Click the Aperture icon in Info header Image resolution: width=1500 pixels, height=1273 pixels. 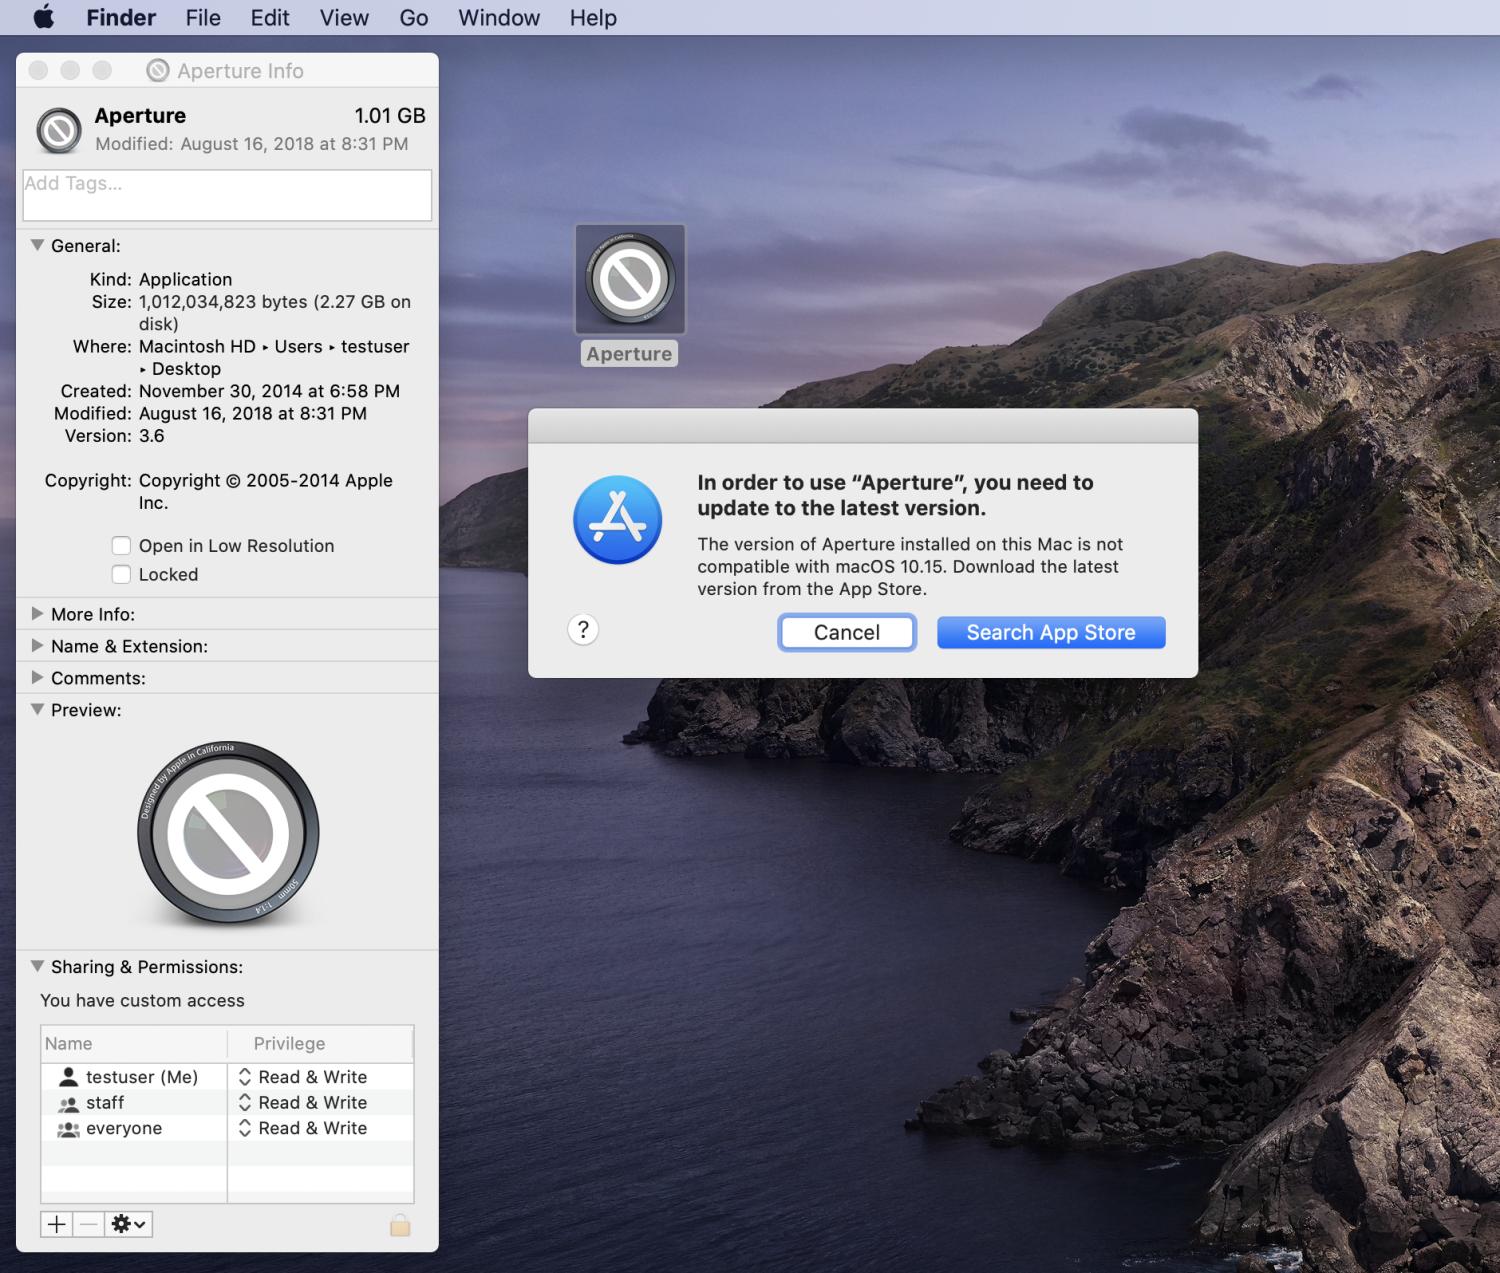(x=59, y=130)
